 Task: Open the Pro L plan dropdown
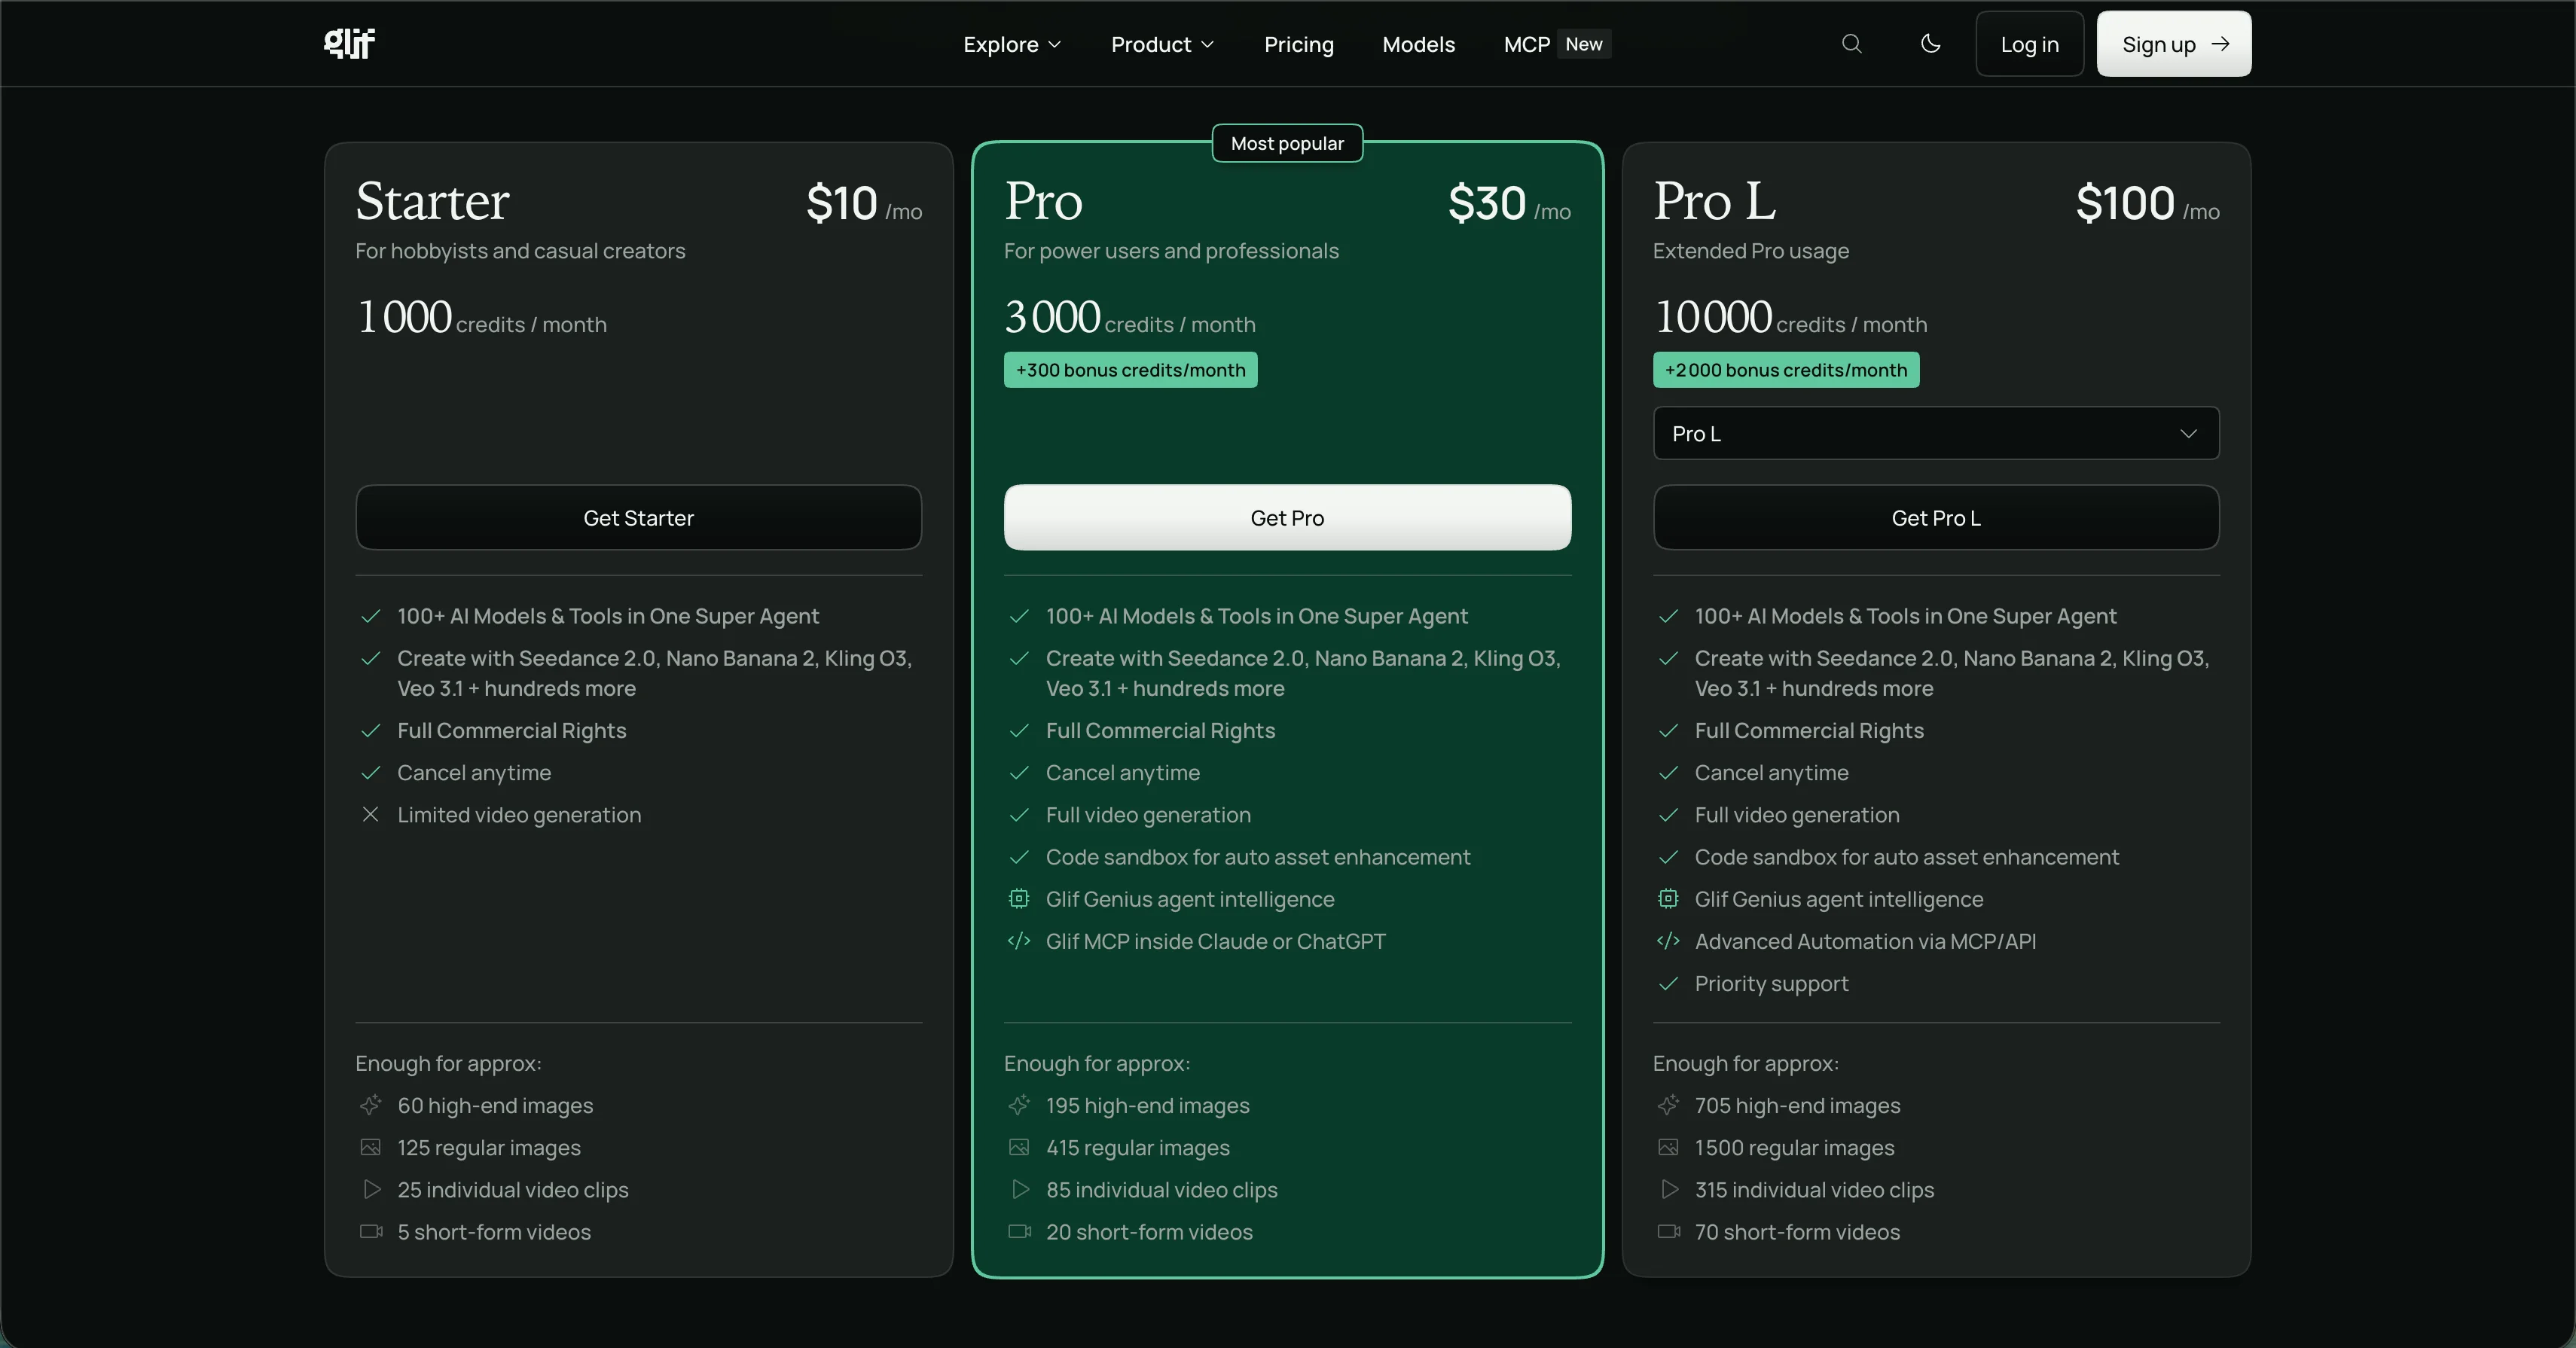(1936, 433)
